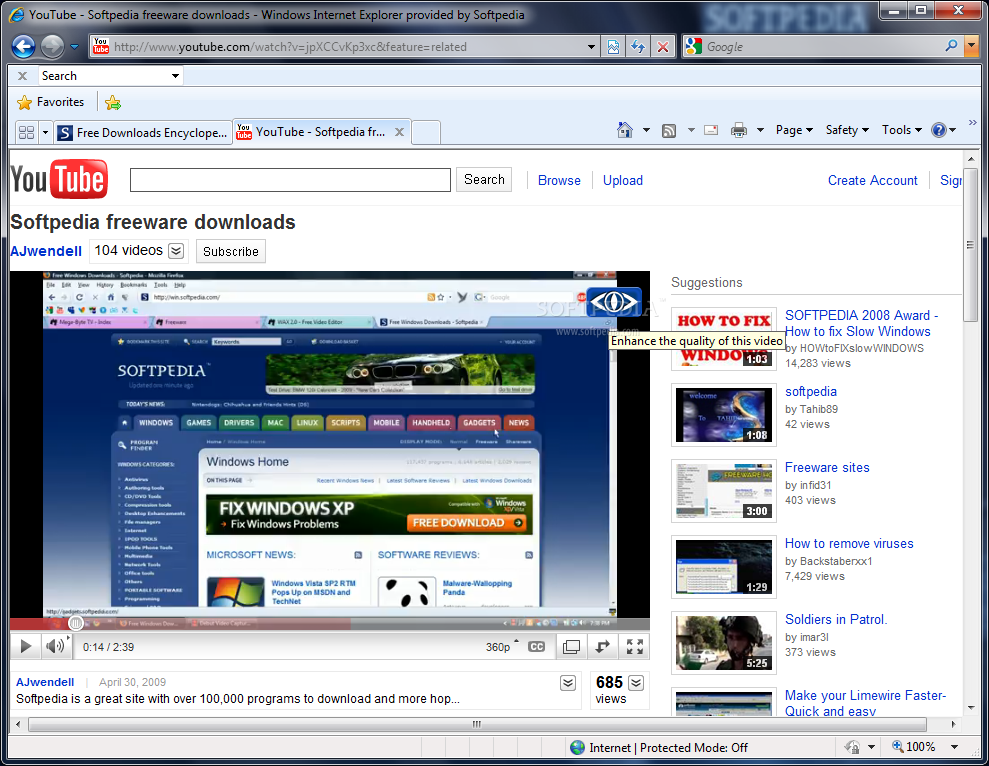
Task: Click the vertical scrollbar down arrow
Action: (x=970, y=708)
